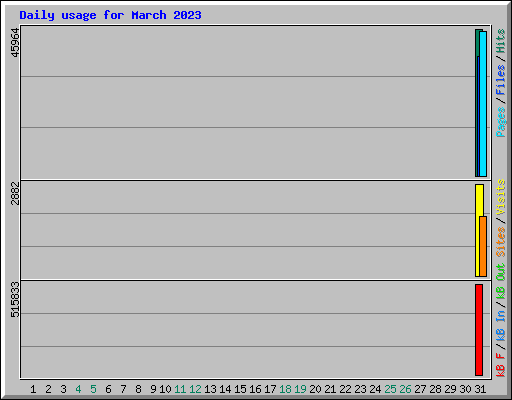Click the 'Daily usage for March 2023' title
Viewport: 512px width, 400px height.
(110, 15)
